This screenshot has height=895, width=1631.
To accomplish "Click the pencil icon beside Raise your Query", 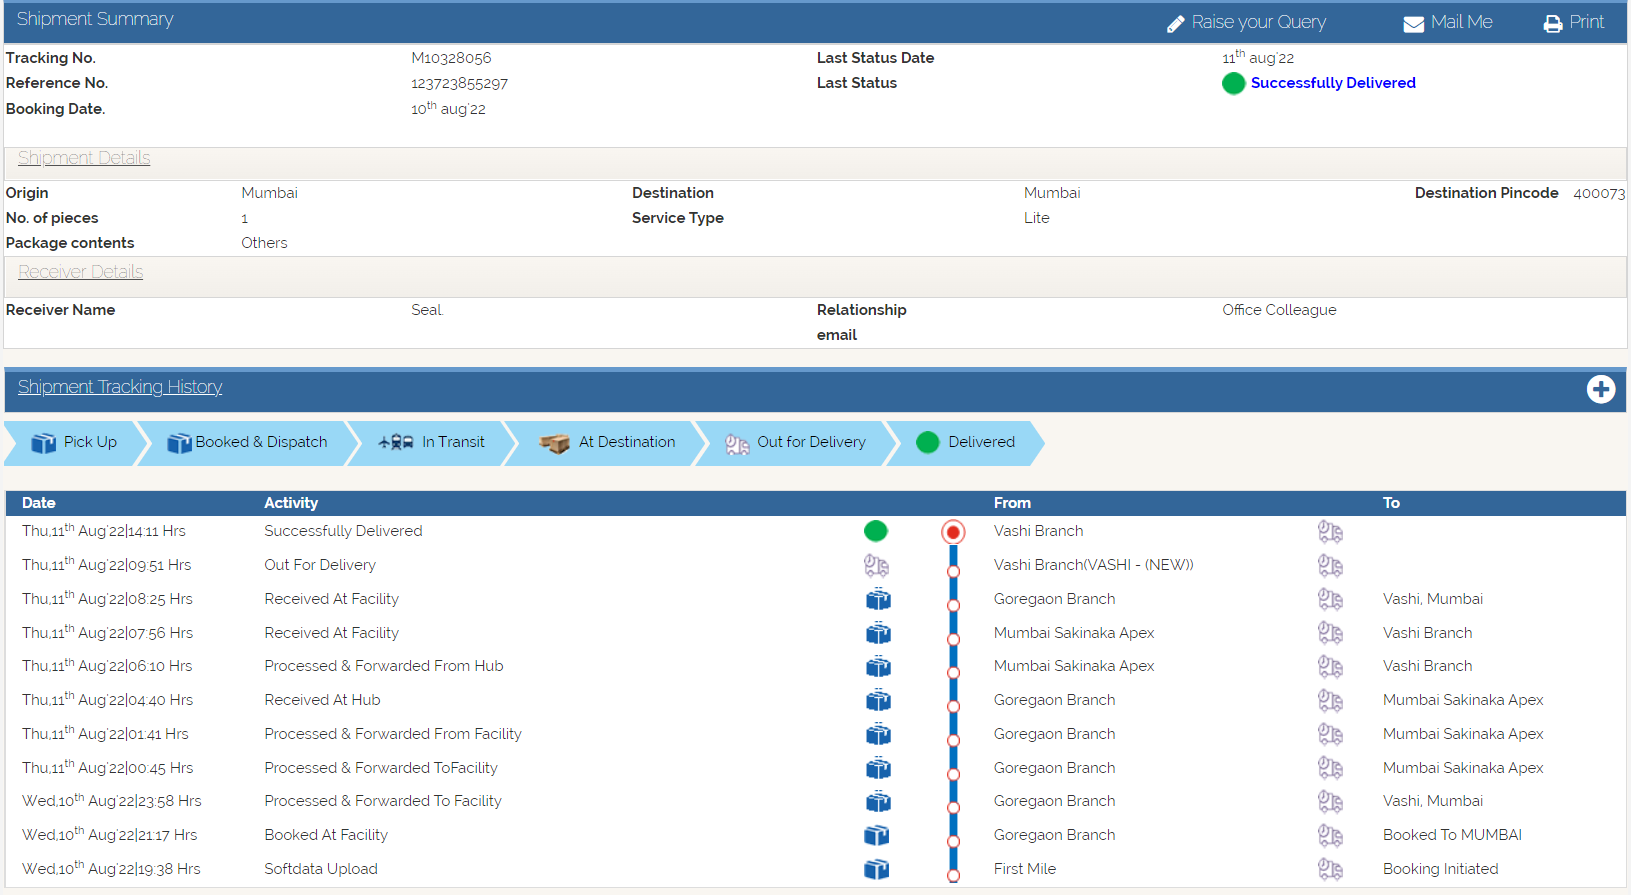I will (1175, 24).
